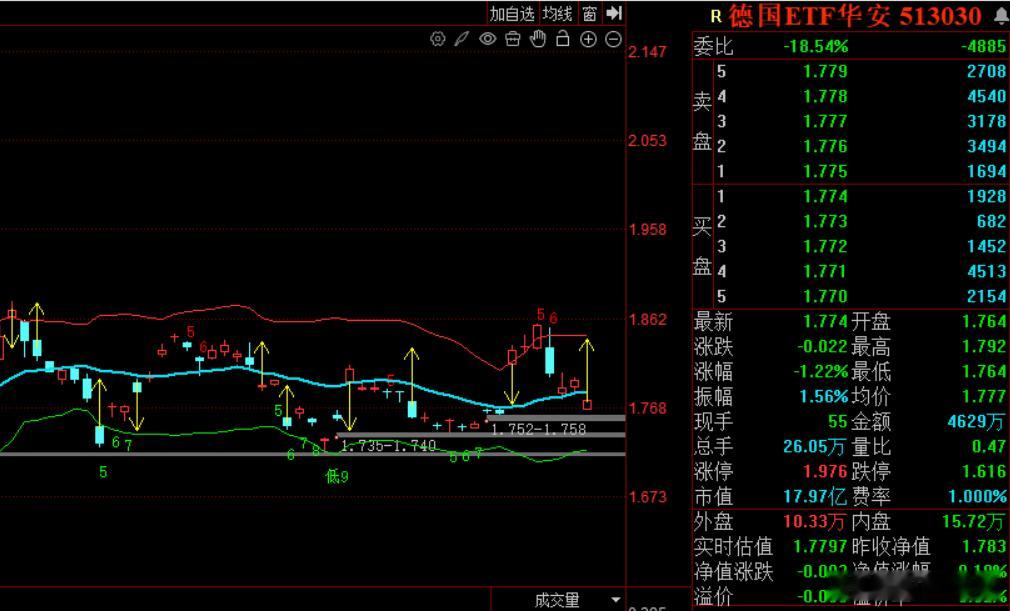This screenshot has height=611, width=1010.
Task: Click sell volume 2708
Action: pyautogui.click(x=986, y=71)
